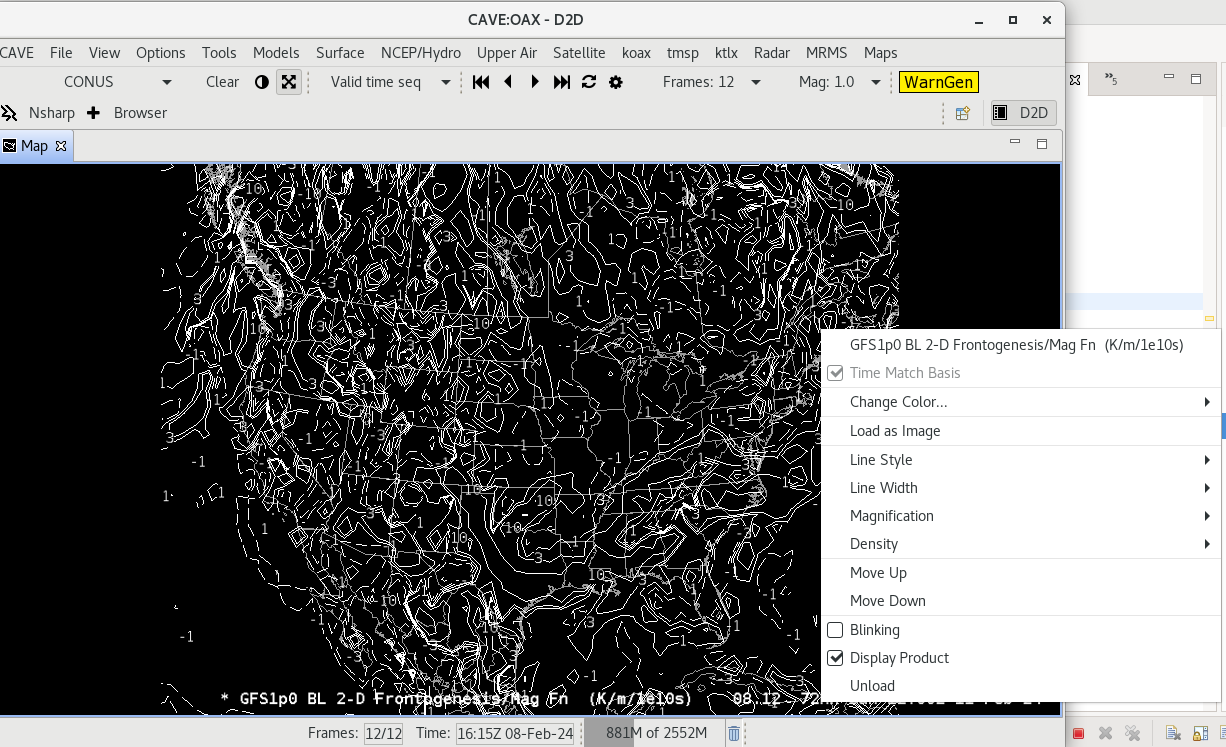The height and width of the screenshot is (747, 1226).
Task: Toggle image combination contrast icon
Action: pyautogui.click(x=262, y=82)
